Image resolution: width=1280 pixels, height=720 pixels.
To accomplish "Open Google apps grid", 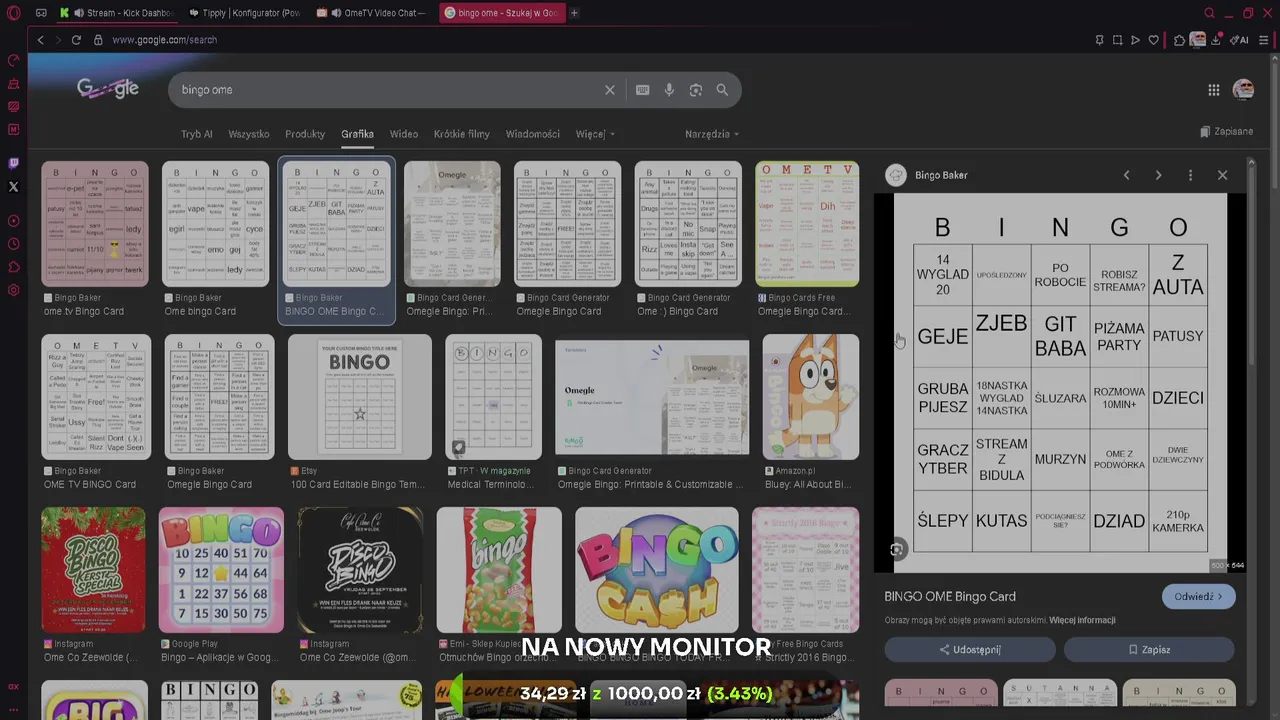I will [1213, 90].
